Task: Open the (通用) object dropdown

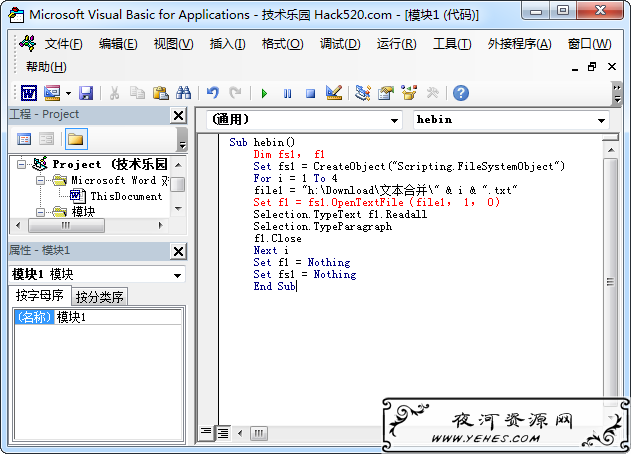Action: [394, 120]
